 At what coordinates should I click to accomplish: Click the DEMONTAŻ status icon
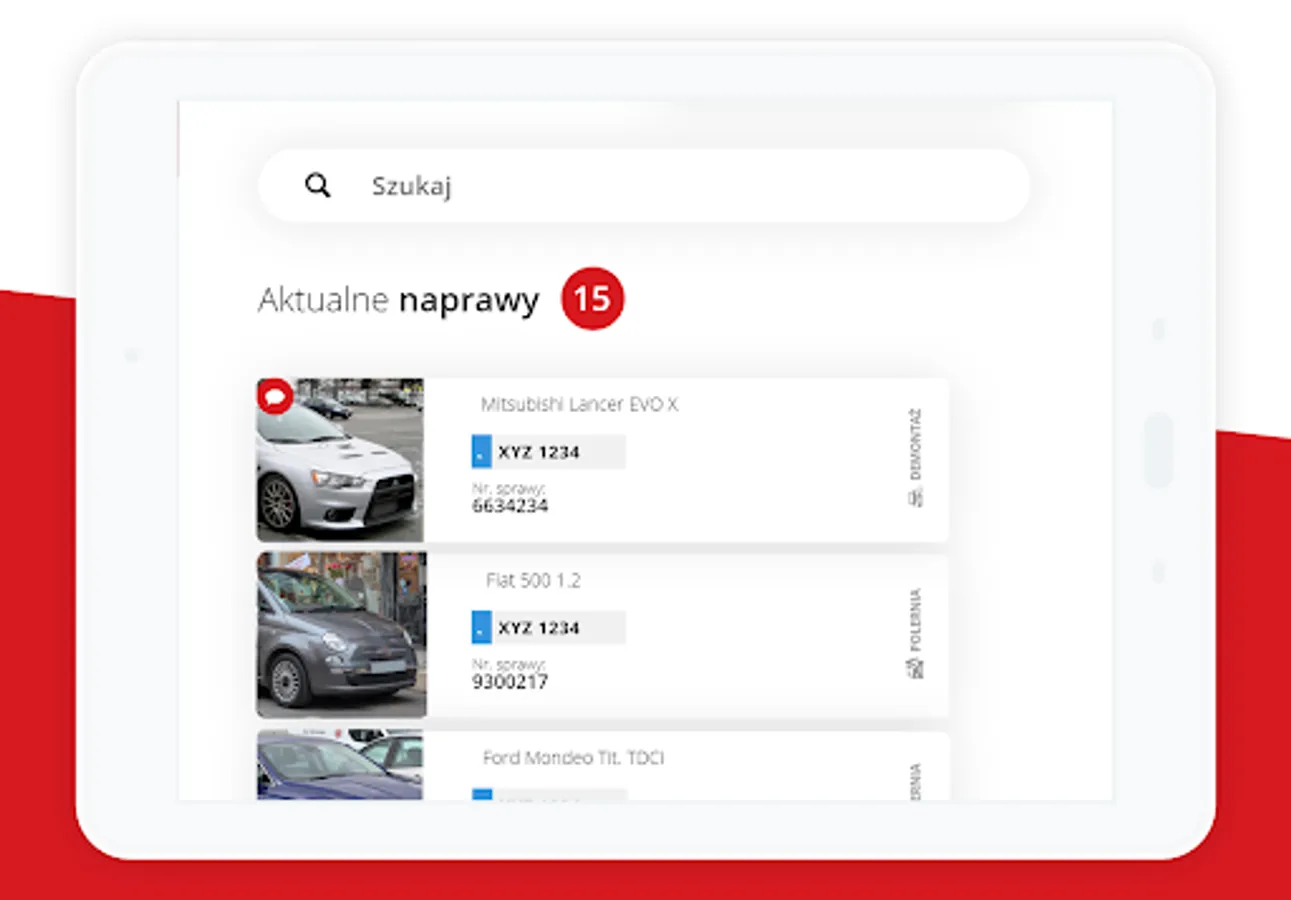pyautogui.click(x=915, y=497)
